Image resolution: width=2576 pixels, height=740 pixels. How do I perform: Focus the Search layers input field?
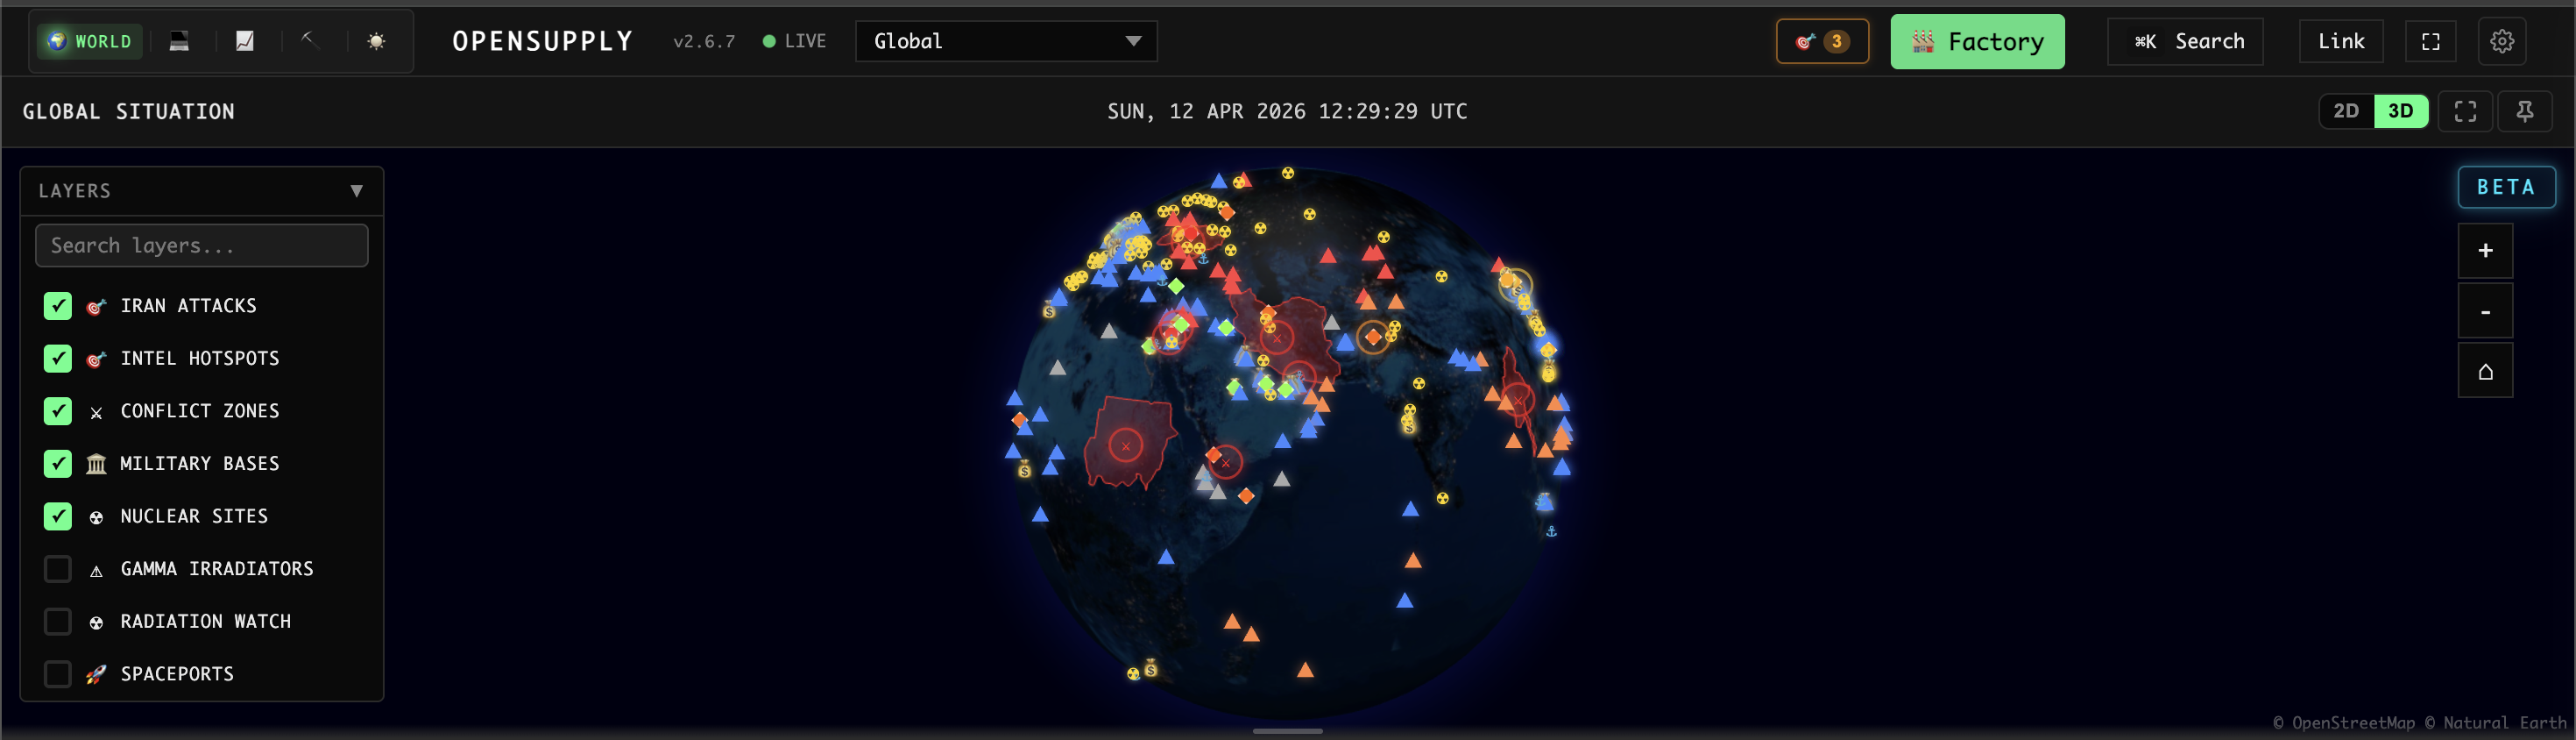(202, 245)
